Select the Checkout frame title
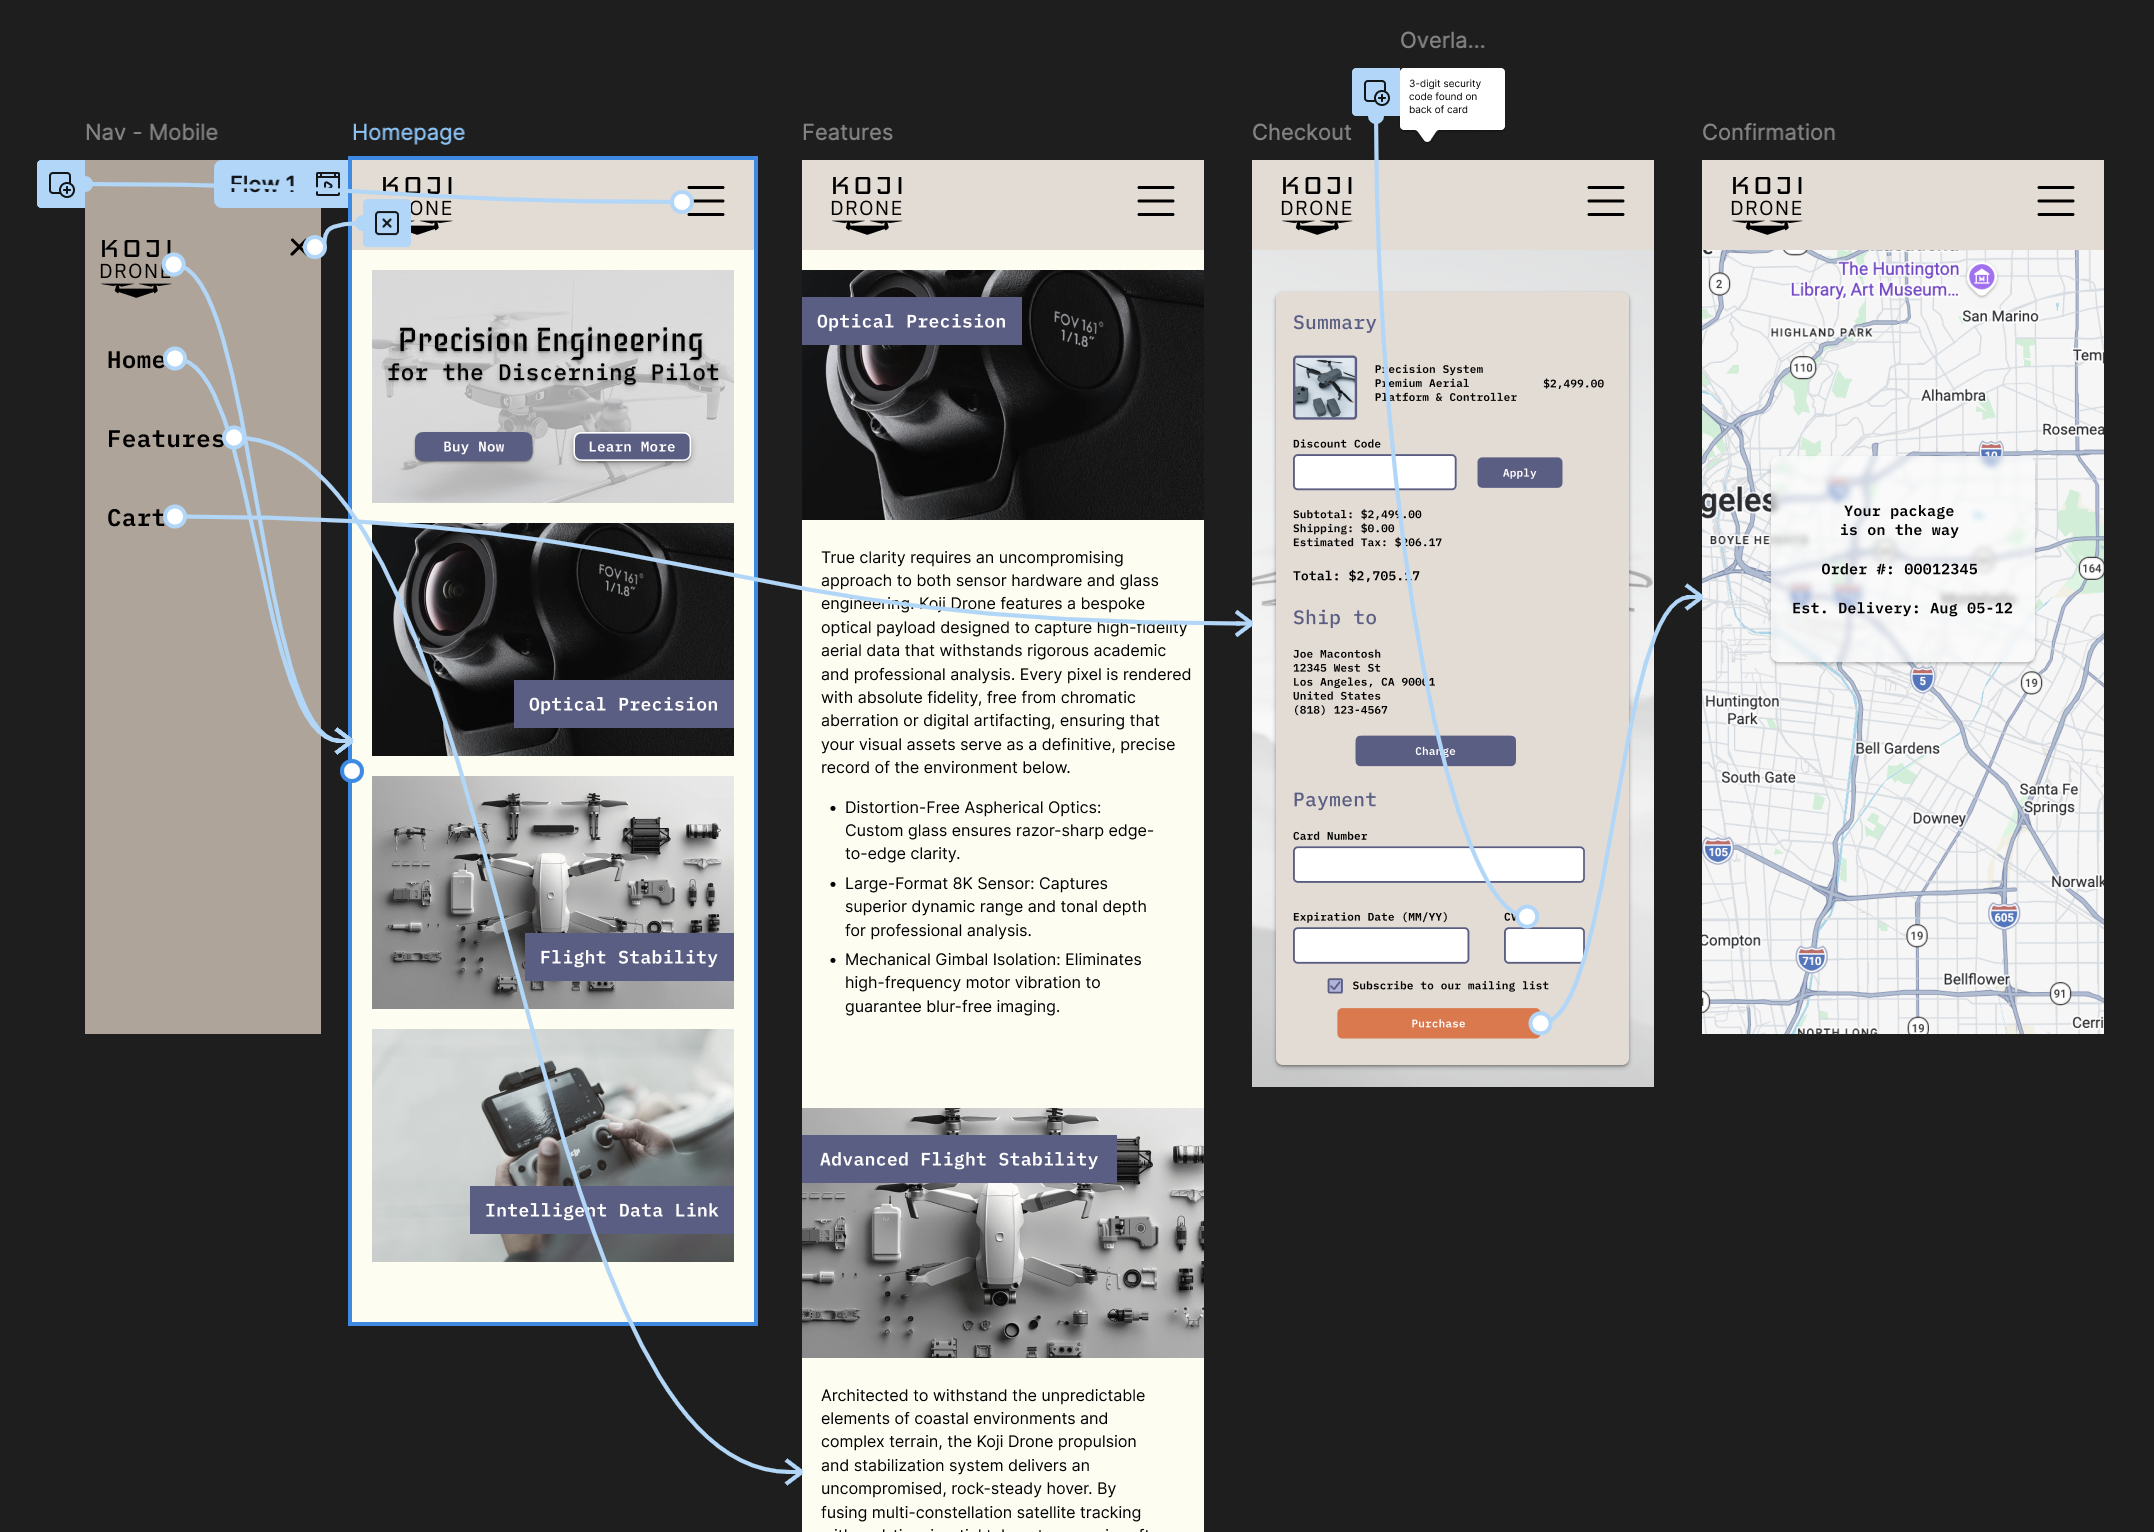 [1301, 132]
